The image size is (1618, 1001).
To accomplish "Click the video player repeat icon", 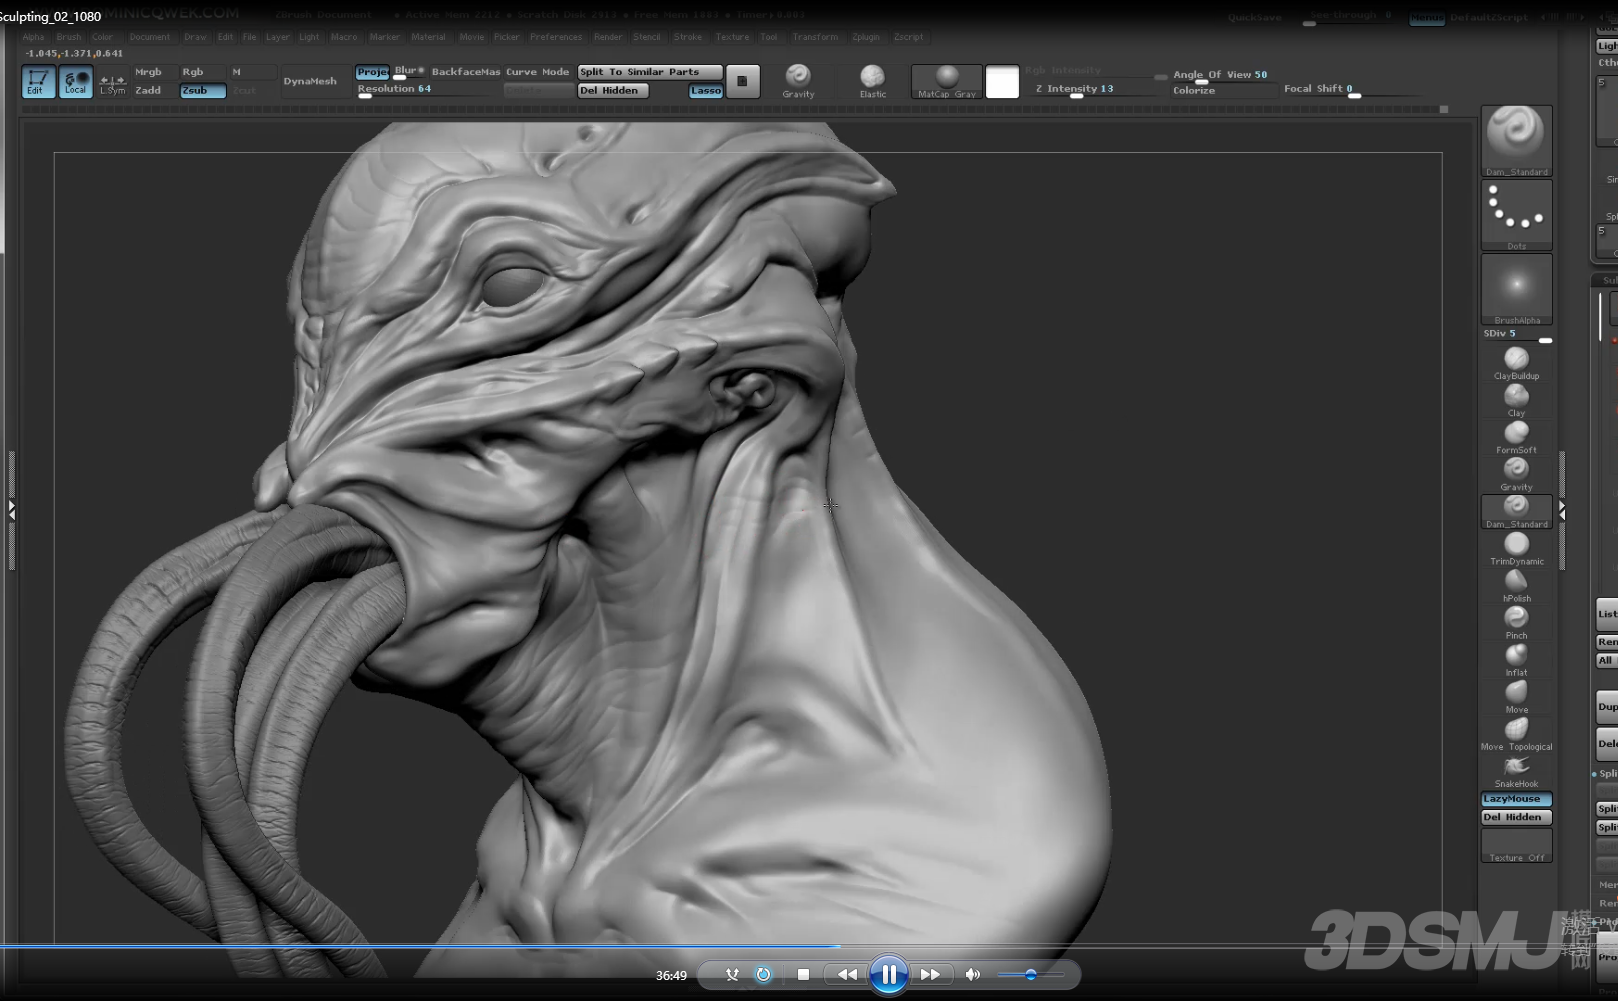I will pos(763,974).
